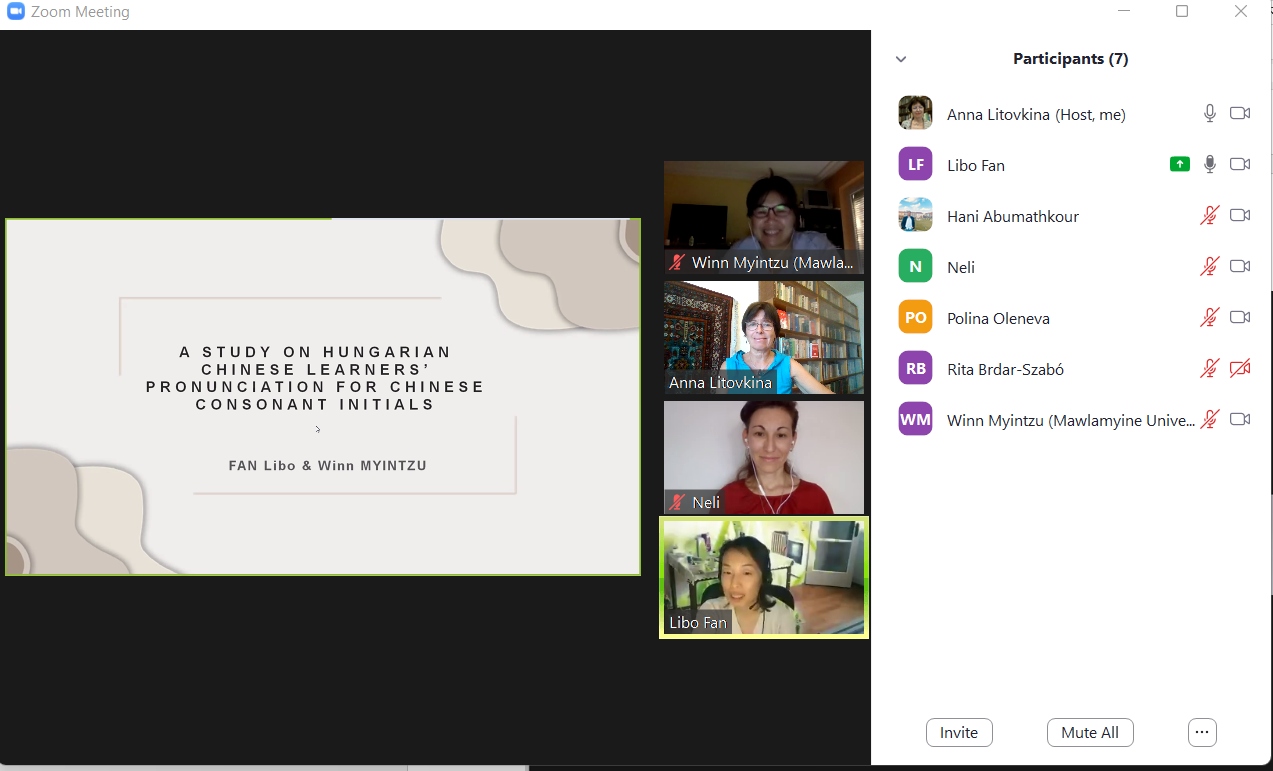Click Libo Fan's microphone icon
Viewport: 1273px width, 771px height.
pos(1210,164)
